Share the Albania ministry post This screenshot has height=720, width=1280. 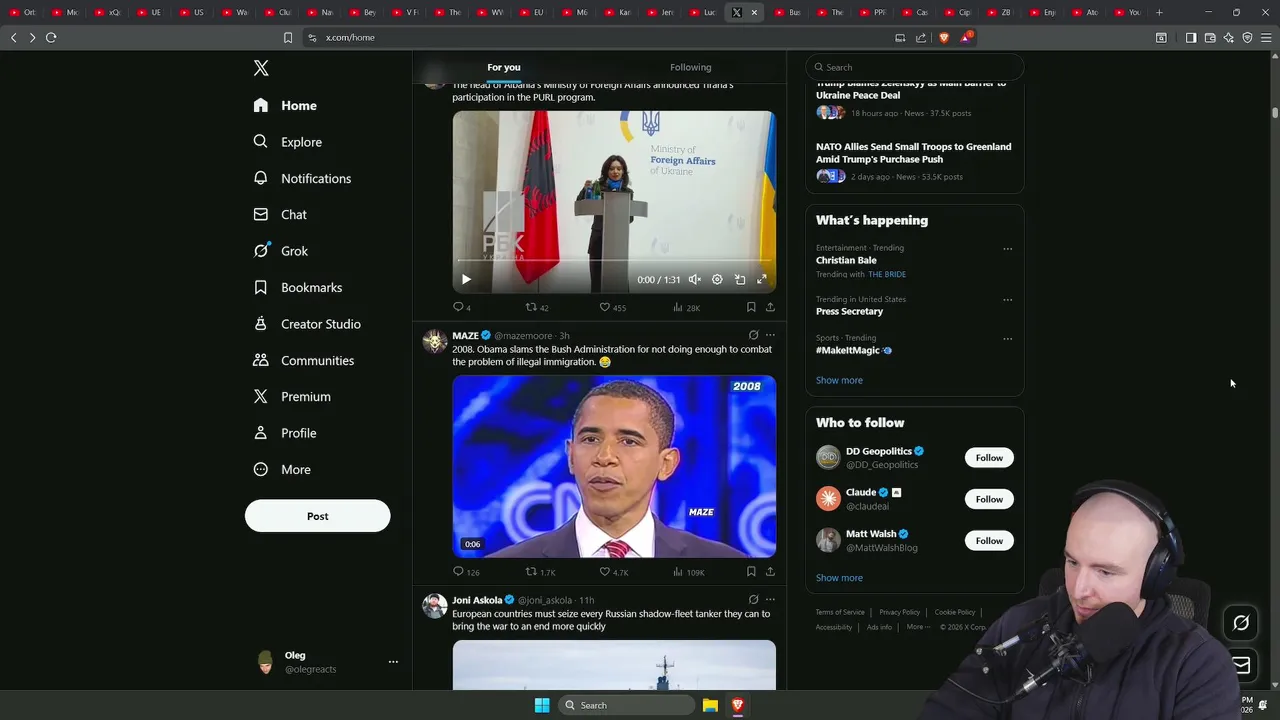[770, 307]
